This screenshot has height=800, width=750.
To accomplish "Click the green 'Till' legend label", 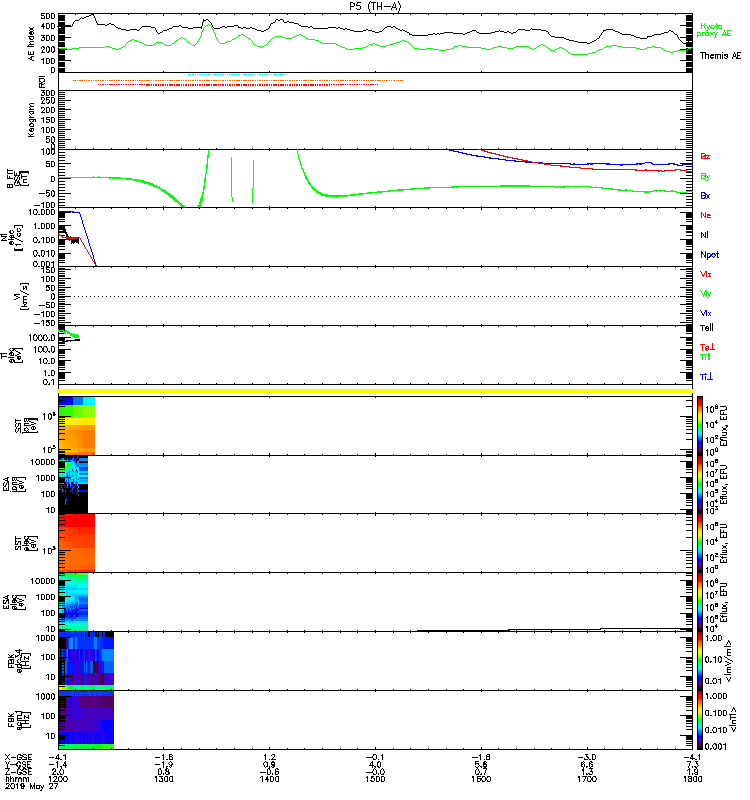I will (x=705, y=357).
